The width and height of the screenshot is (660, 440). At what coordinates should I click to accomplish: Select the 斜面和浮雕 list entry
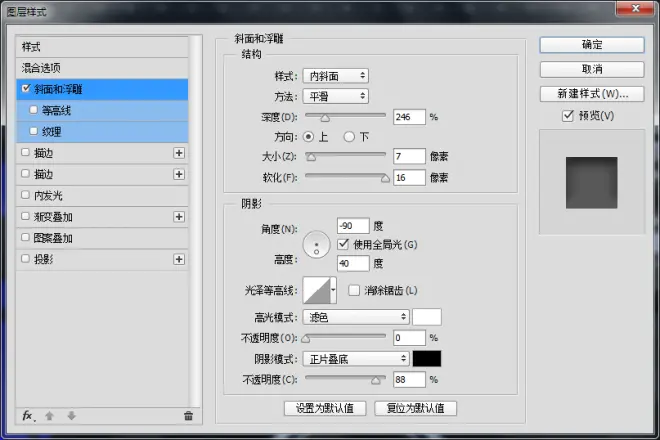click(102, 89)
